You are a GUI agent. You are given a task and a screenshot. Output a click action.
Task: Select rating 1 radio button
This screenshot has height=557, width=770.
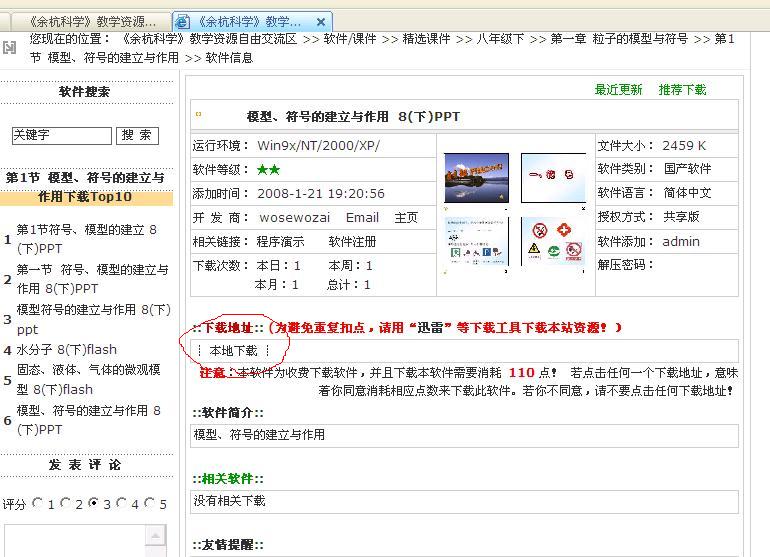pos(37,503)
